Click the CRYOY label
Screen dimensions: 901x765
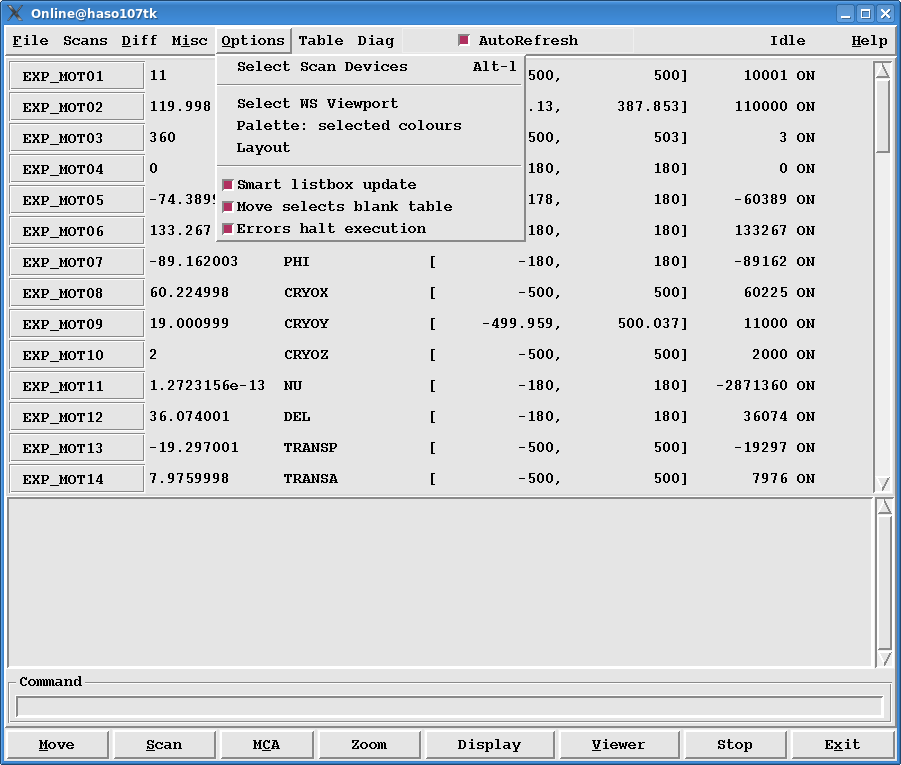pos(306,324)
